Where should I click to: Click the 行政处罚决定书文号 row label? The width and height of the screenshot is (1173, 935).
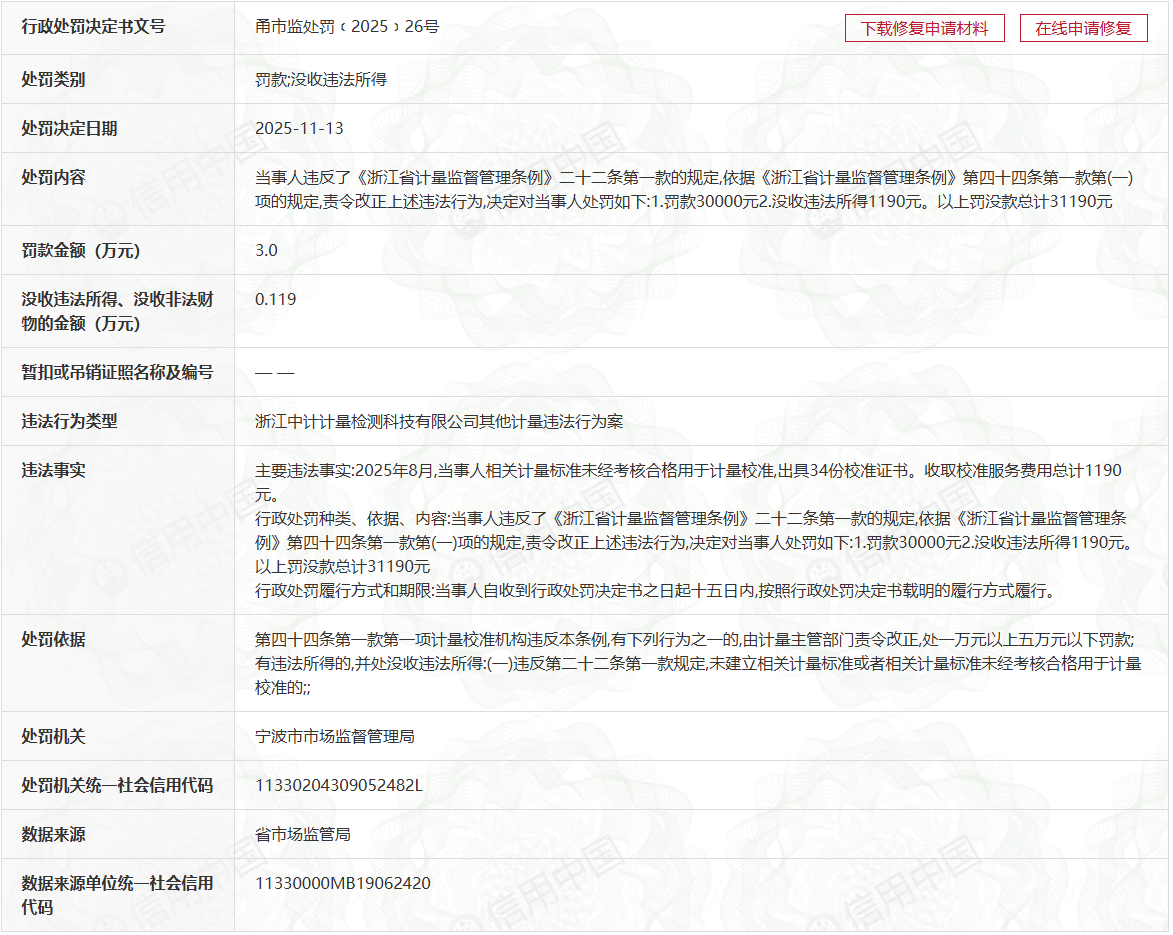coord(94,27)
